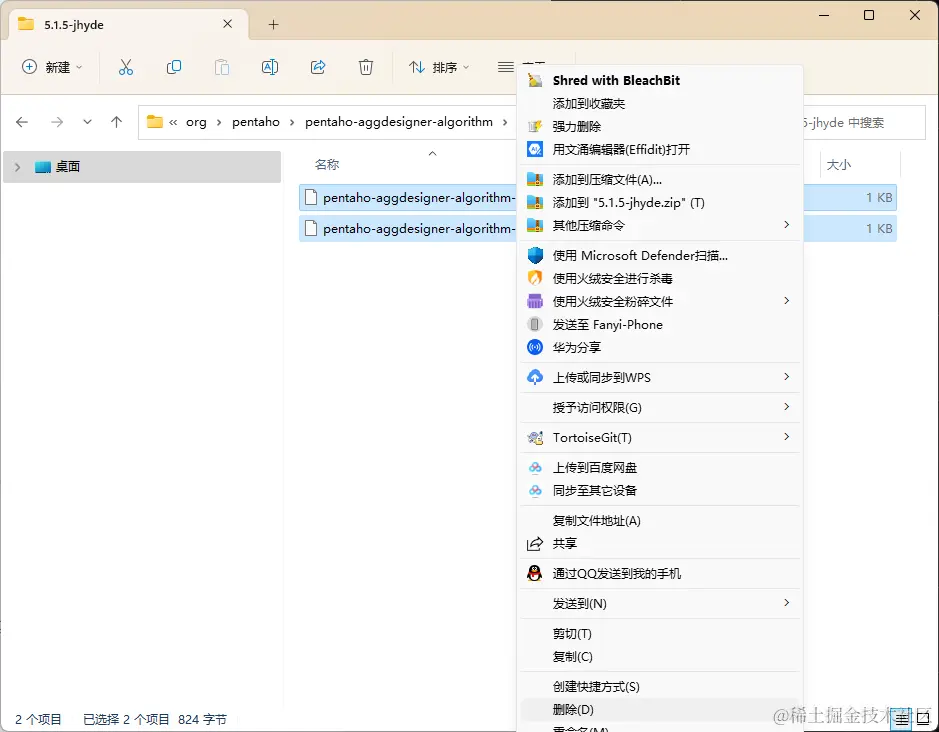
Task: Expand 发送到(N) submenu
Action: (x=660, y=604)
